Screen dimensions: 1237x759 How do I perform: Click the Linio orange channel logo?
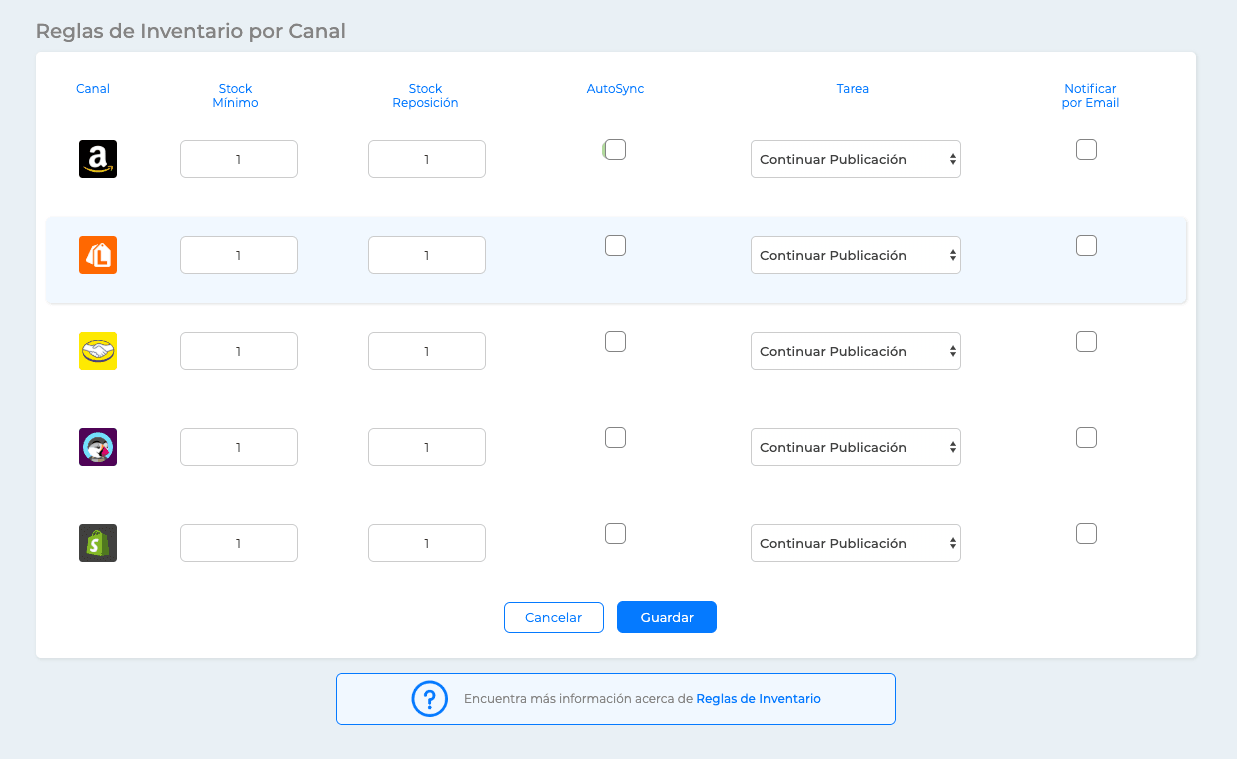[x=98, y=255]
